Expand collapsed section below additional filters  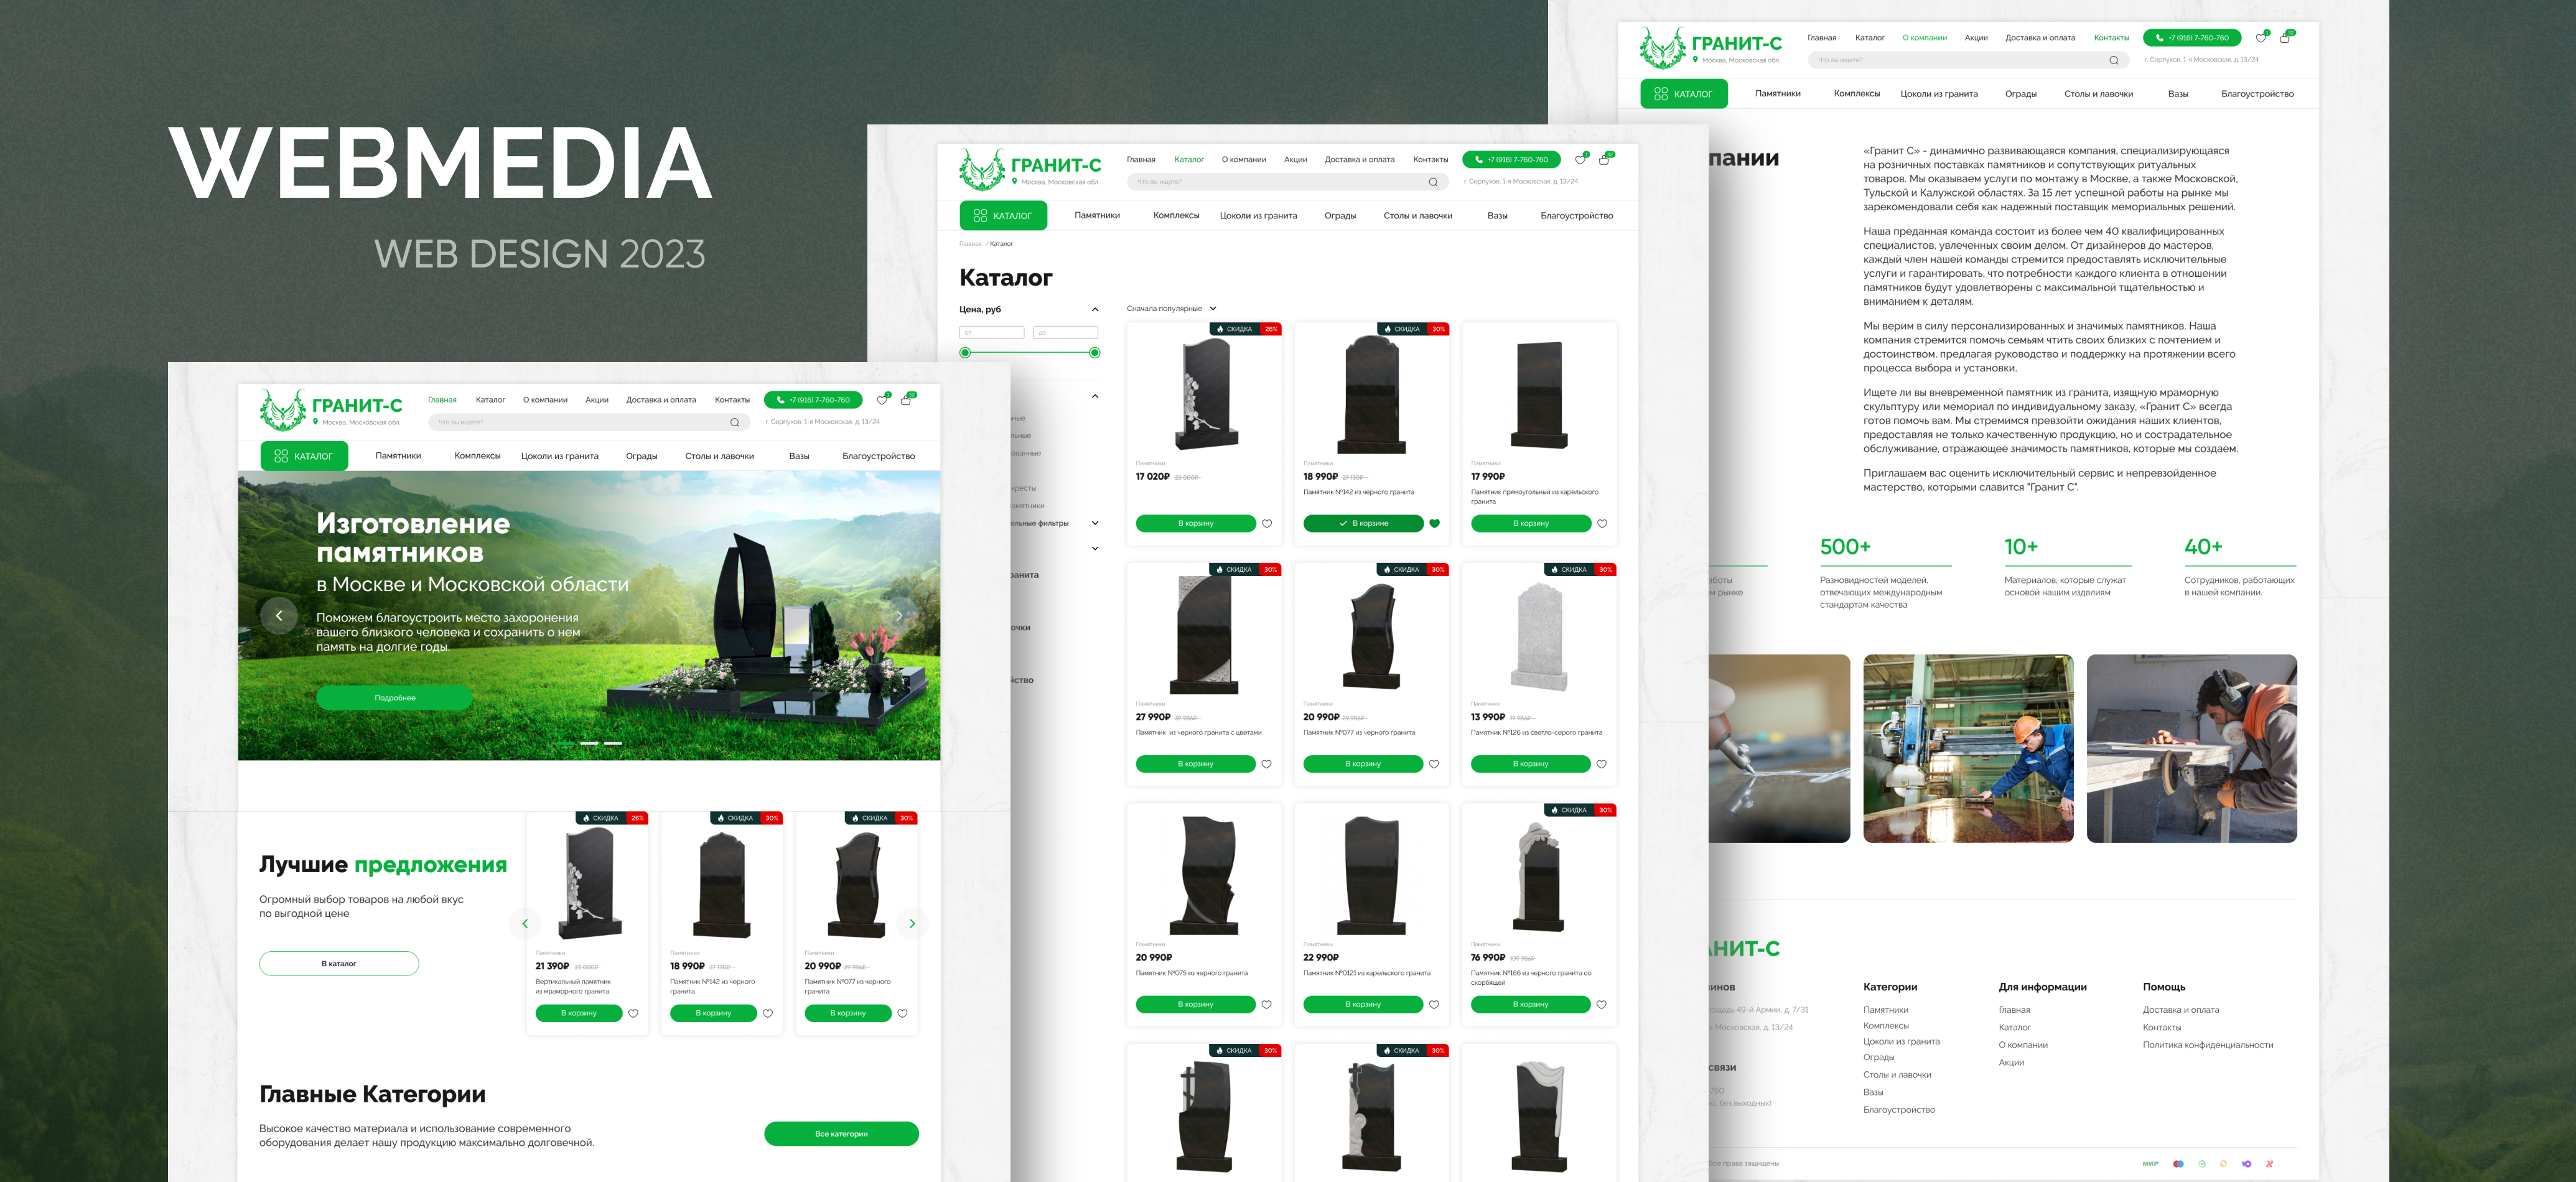click(1095, 548)
